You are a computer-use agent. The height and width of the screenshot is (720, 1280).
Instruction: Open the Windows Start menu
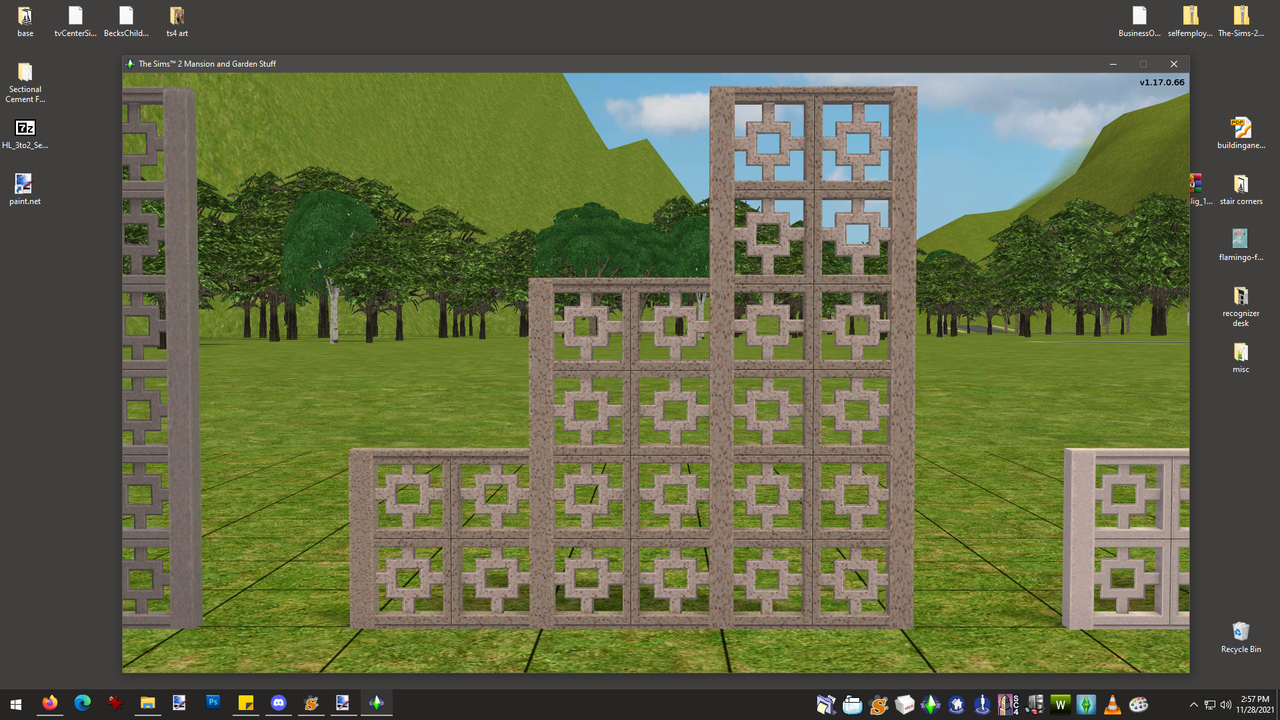pos(16,703)
